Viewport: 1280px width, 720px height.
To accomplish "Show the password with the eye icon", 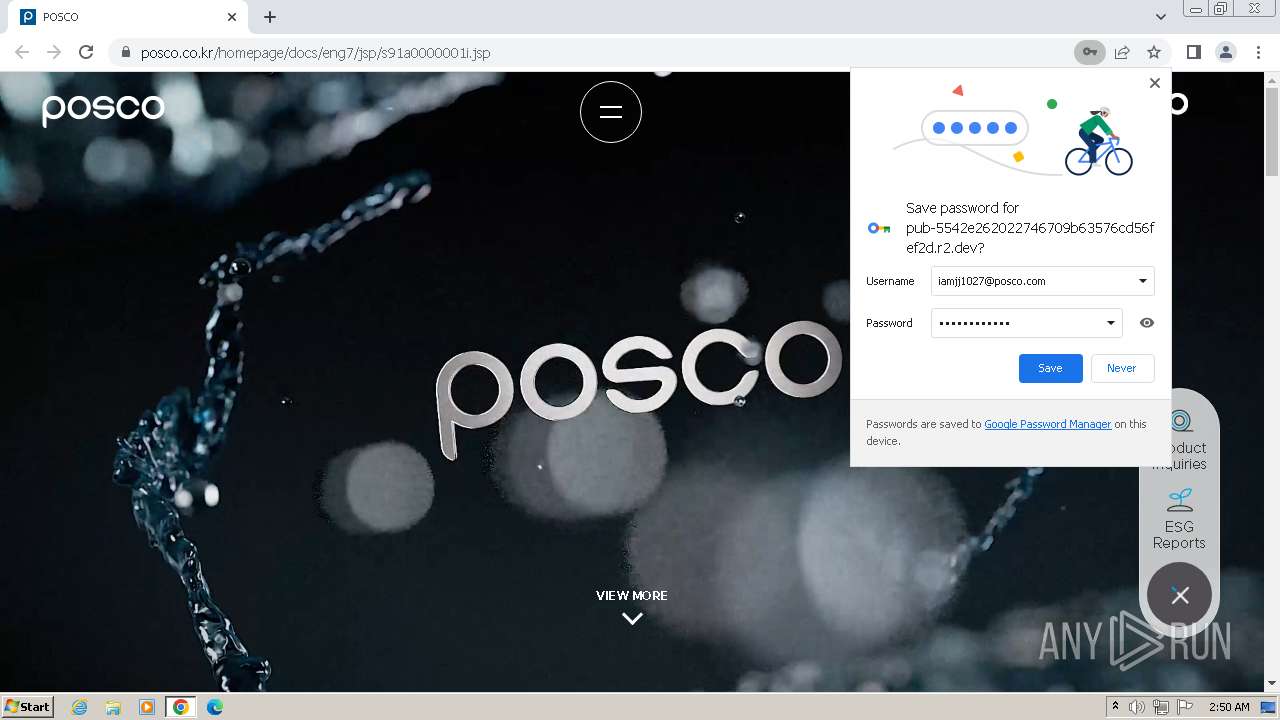I will pyautogui.click(x=1147, y=323).
